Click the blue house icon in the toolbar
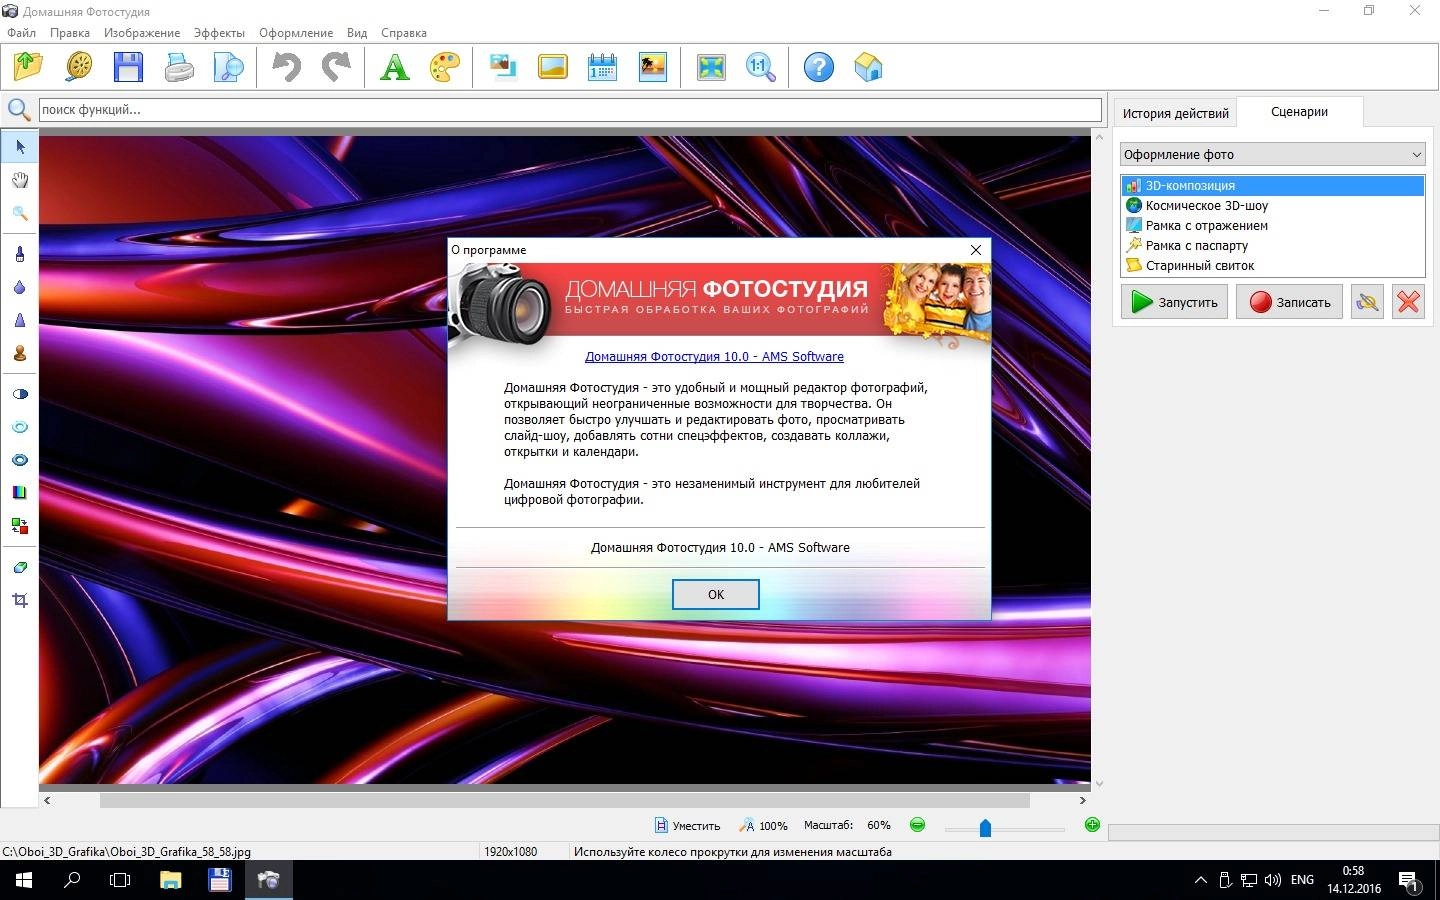The width and height of the screenshot is (1440, 900). pos(869,67)
